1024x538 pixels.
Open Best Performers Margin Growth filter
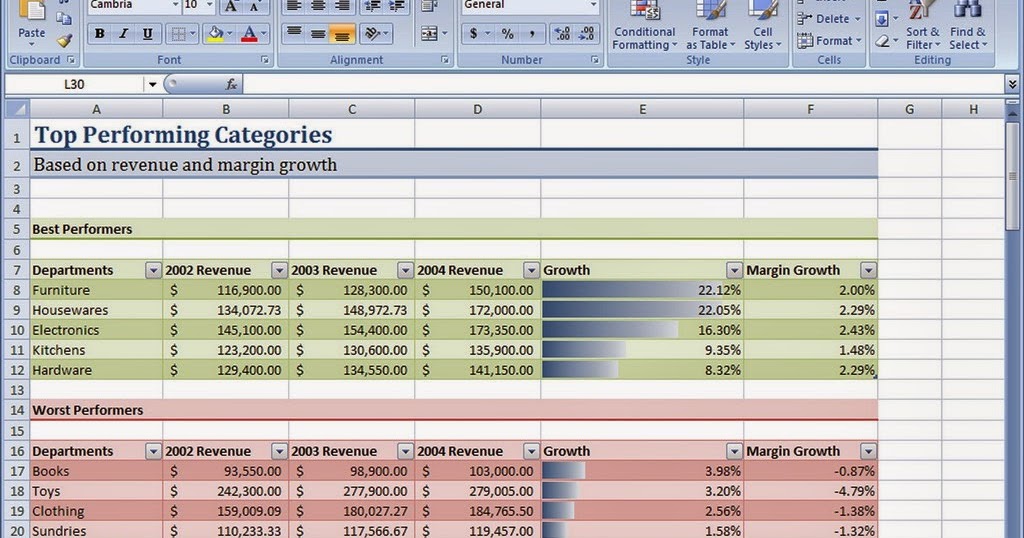(868, 270)
